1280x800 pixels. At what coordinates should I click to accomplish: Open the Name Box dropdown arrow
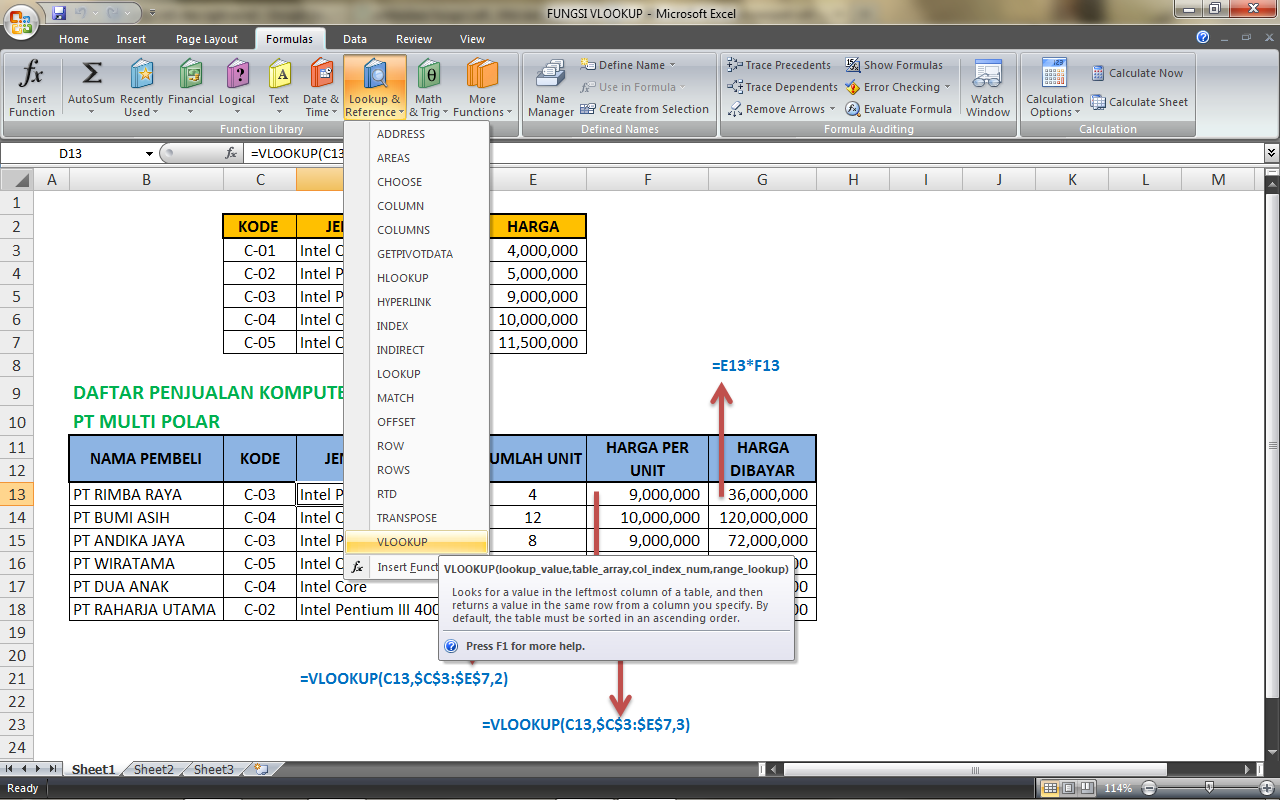pyautogui.click(x=150, y=153)
